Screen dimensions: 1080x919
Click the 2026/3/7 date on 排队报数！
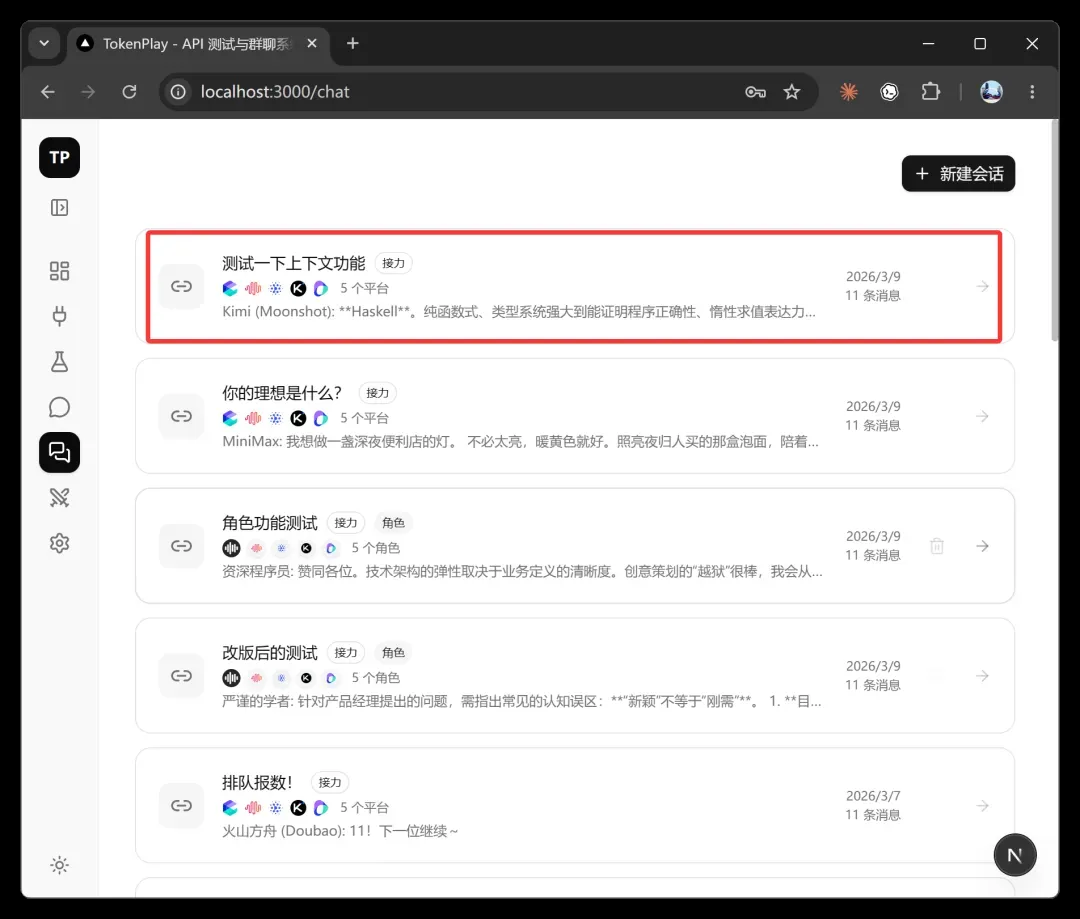(873, 796)
